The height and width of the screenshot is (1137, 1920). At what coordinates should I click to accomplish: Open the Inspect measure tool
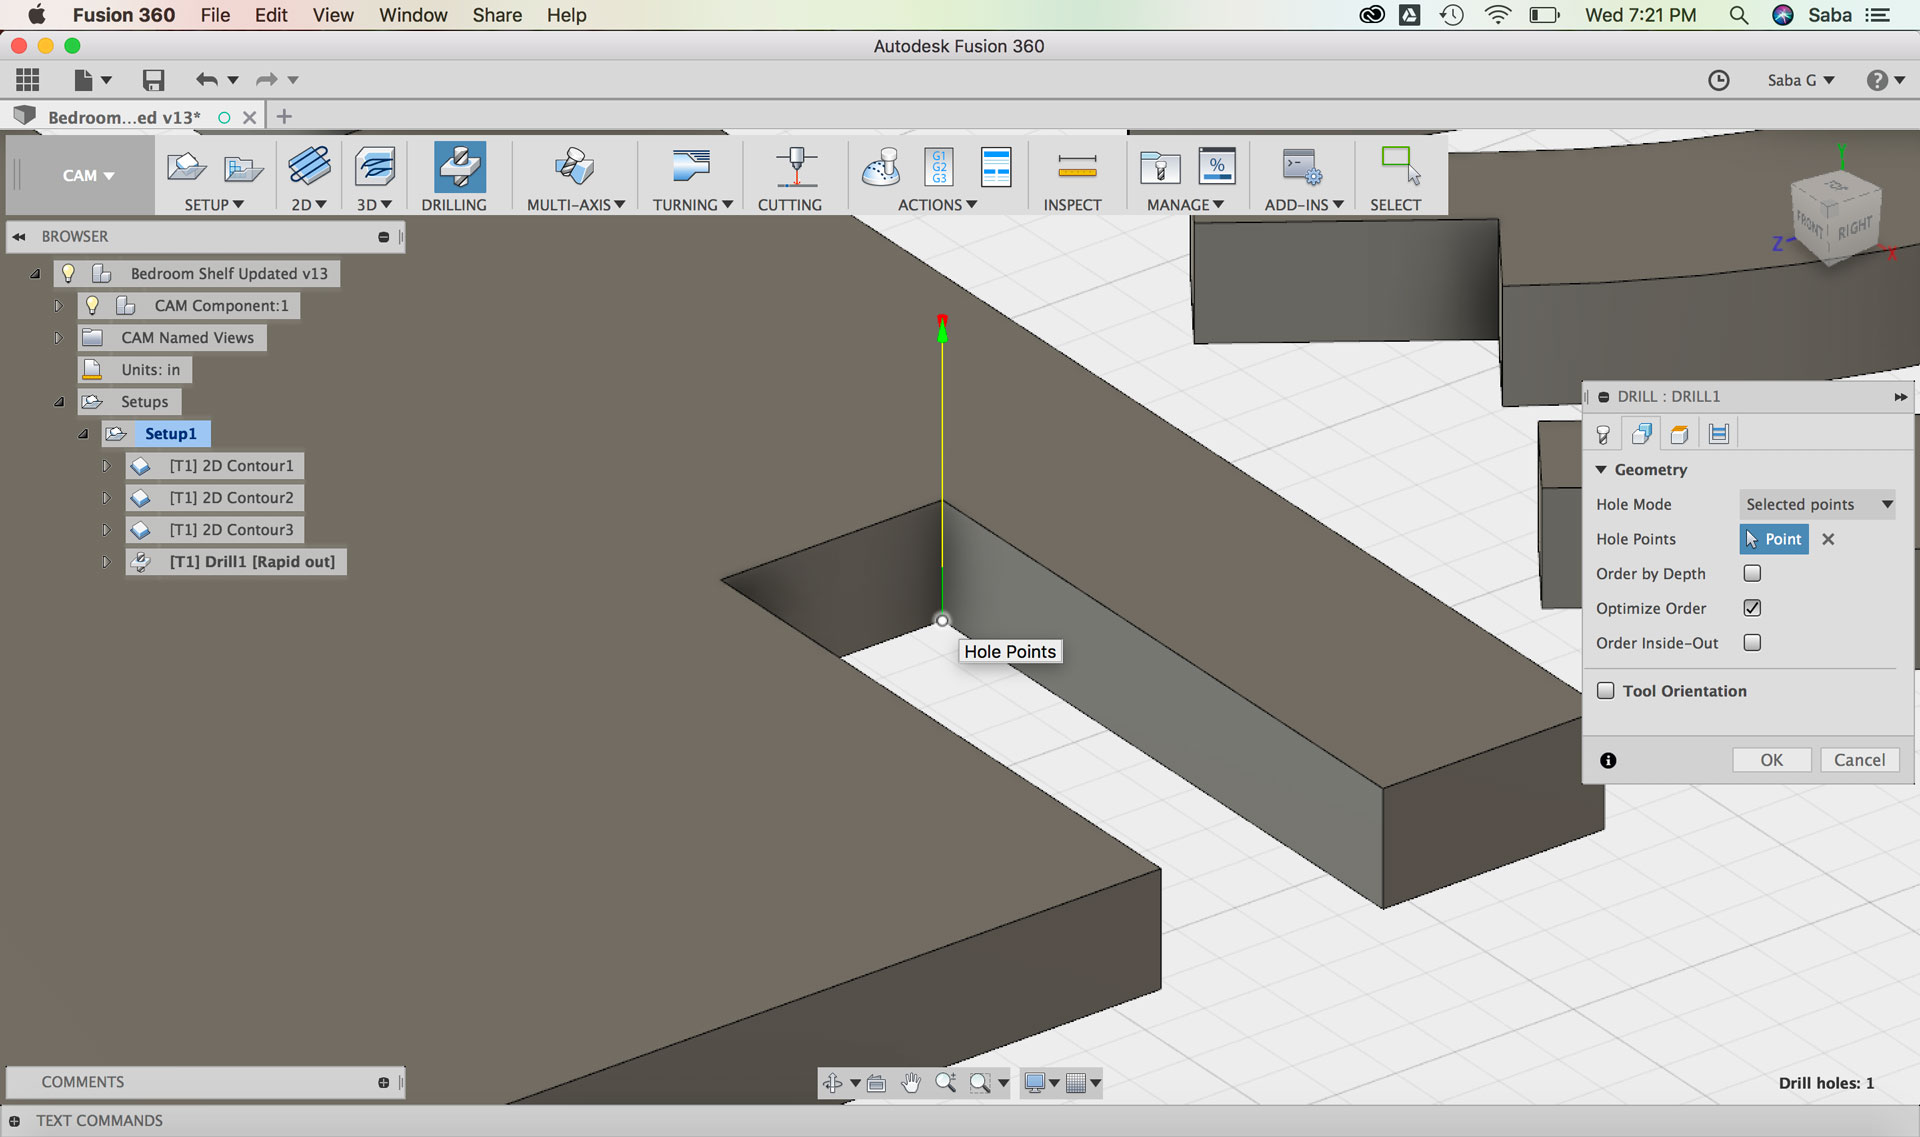pos(1076,167)
